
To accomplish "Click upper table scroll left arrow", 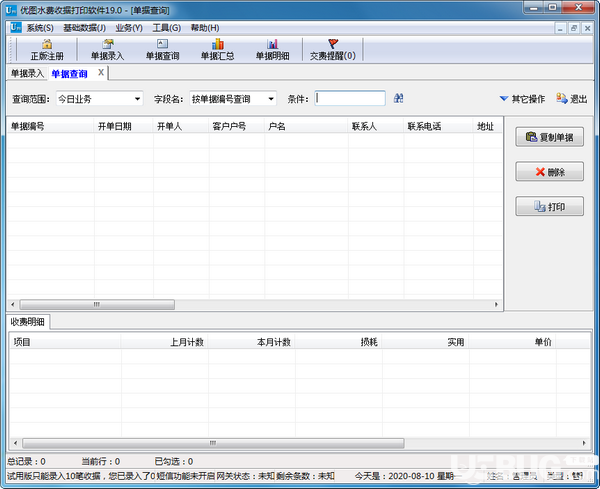I will point(13,305).
